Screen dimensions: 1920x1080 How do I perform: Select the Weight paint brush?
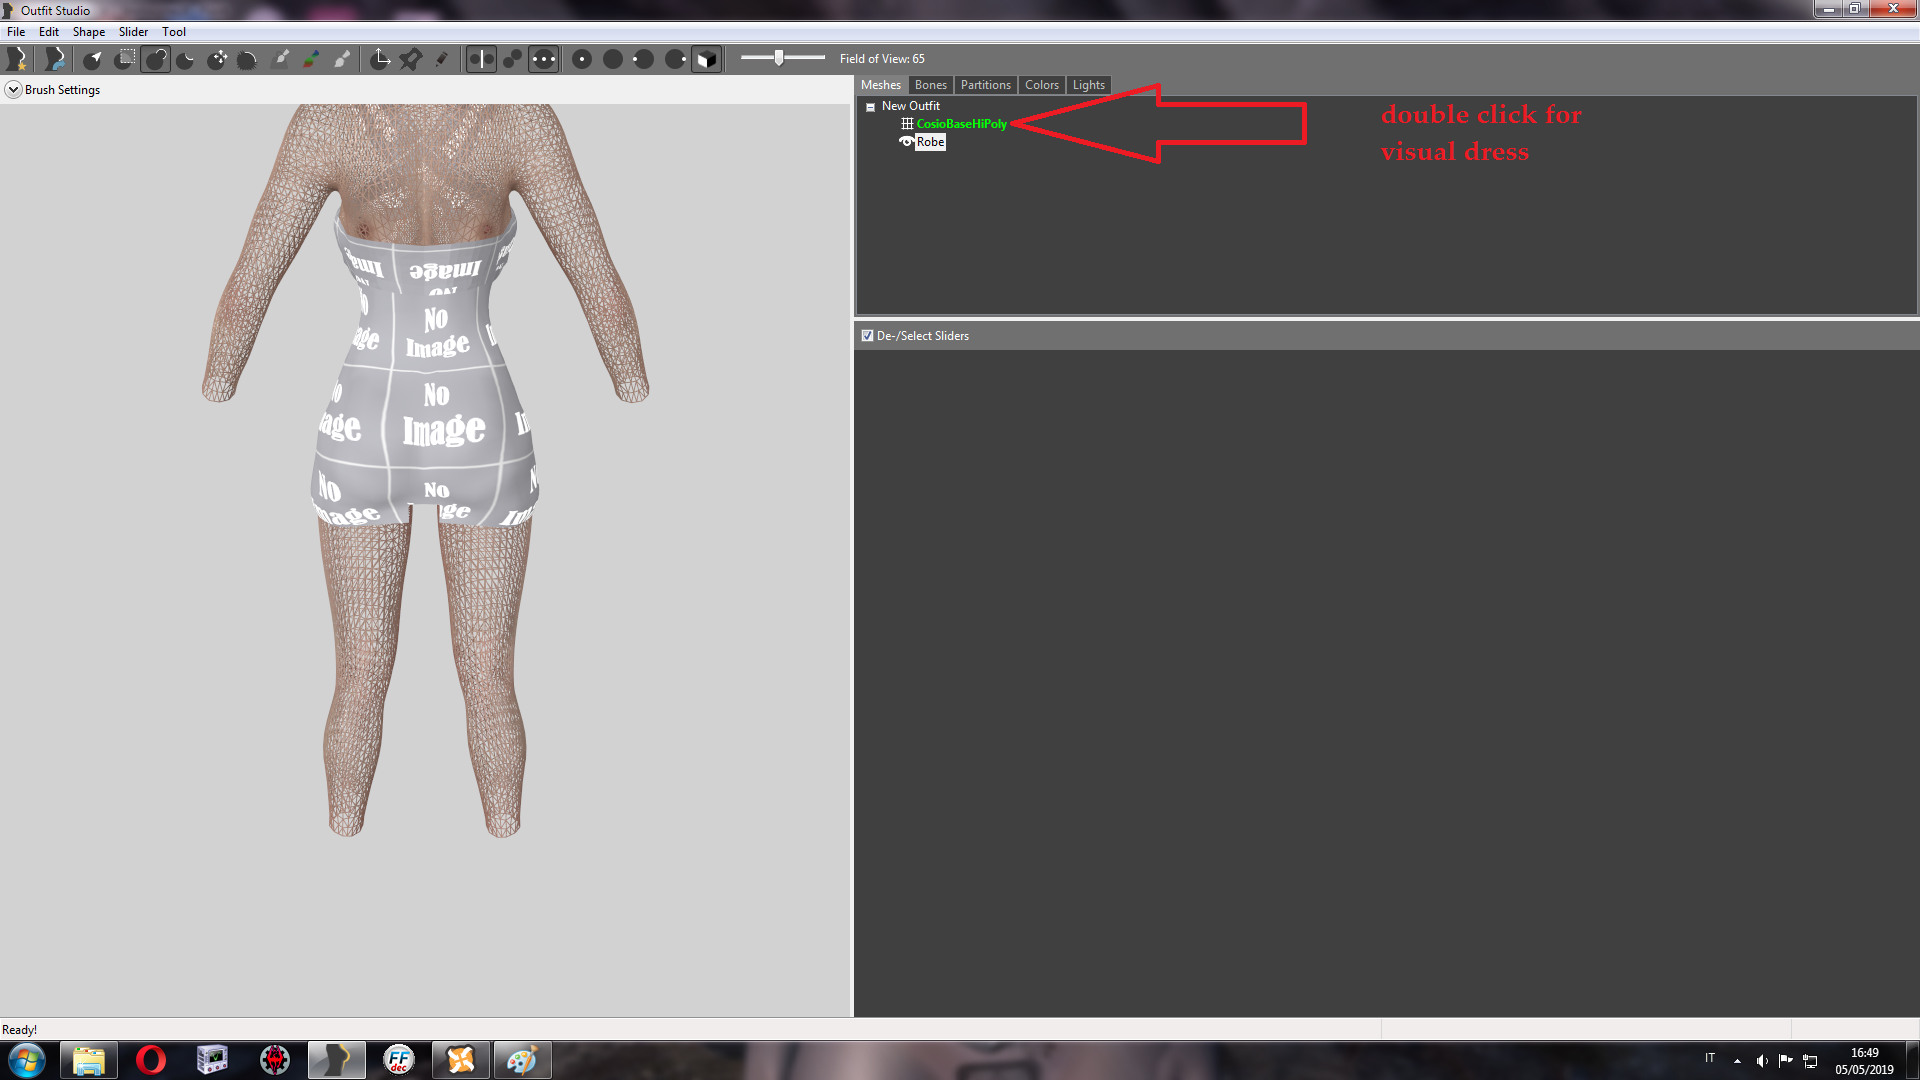281,60
